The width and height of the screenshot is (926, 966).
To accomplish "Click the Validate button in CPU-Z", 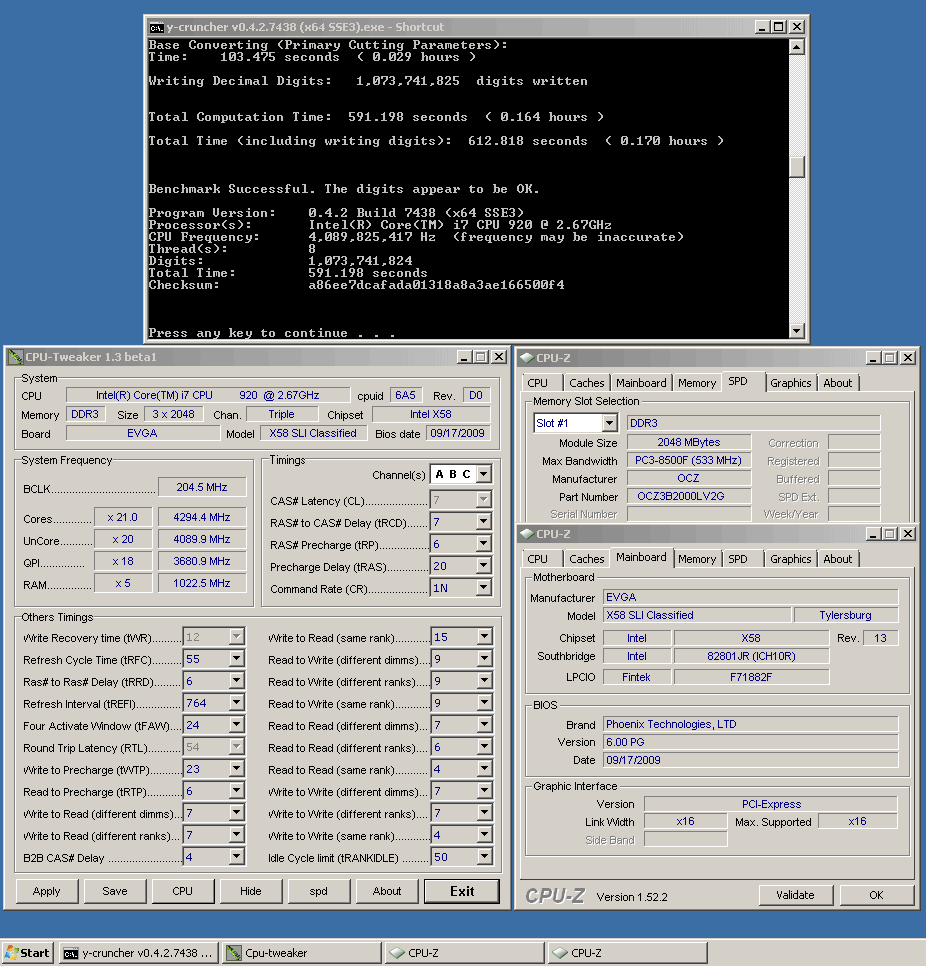I will (795, 895).
